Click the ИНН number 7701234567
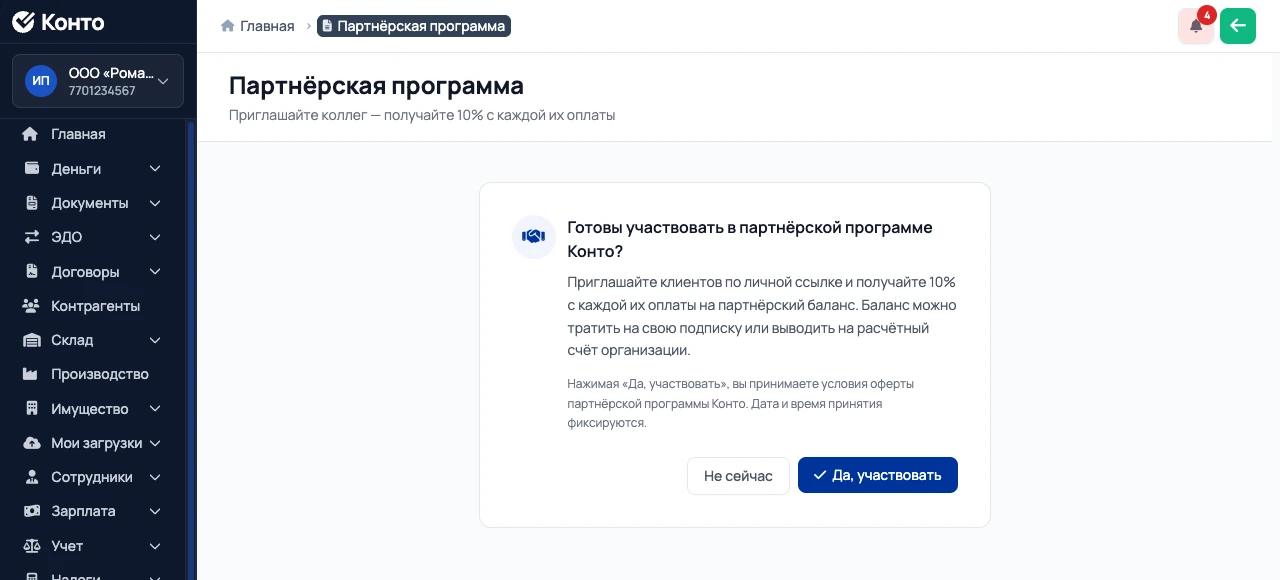 (x=102, y=91)
